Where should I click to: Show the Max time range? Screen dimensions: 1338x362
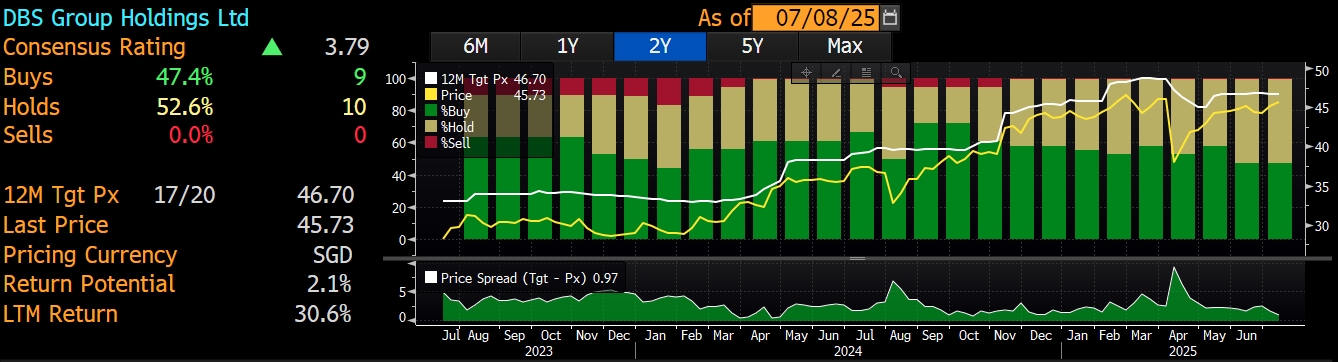click(x=845, y=46)
